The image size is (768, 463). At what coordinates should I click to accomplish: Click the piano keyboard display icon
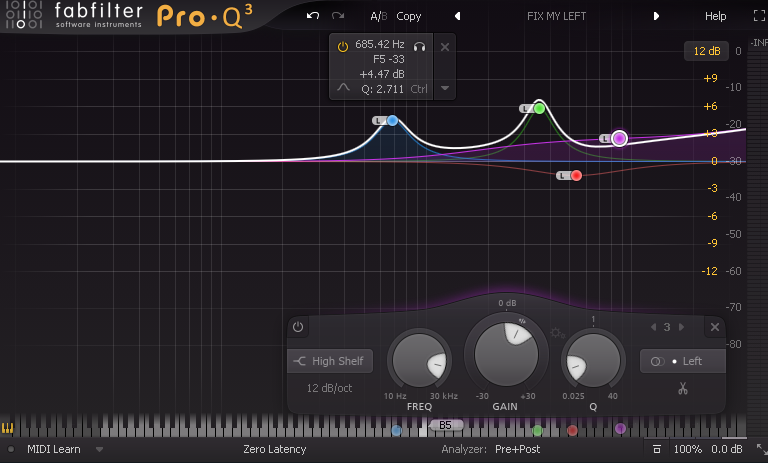(x=8, y=429)
